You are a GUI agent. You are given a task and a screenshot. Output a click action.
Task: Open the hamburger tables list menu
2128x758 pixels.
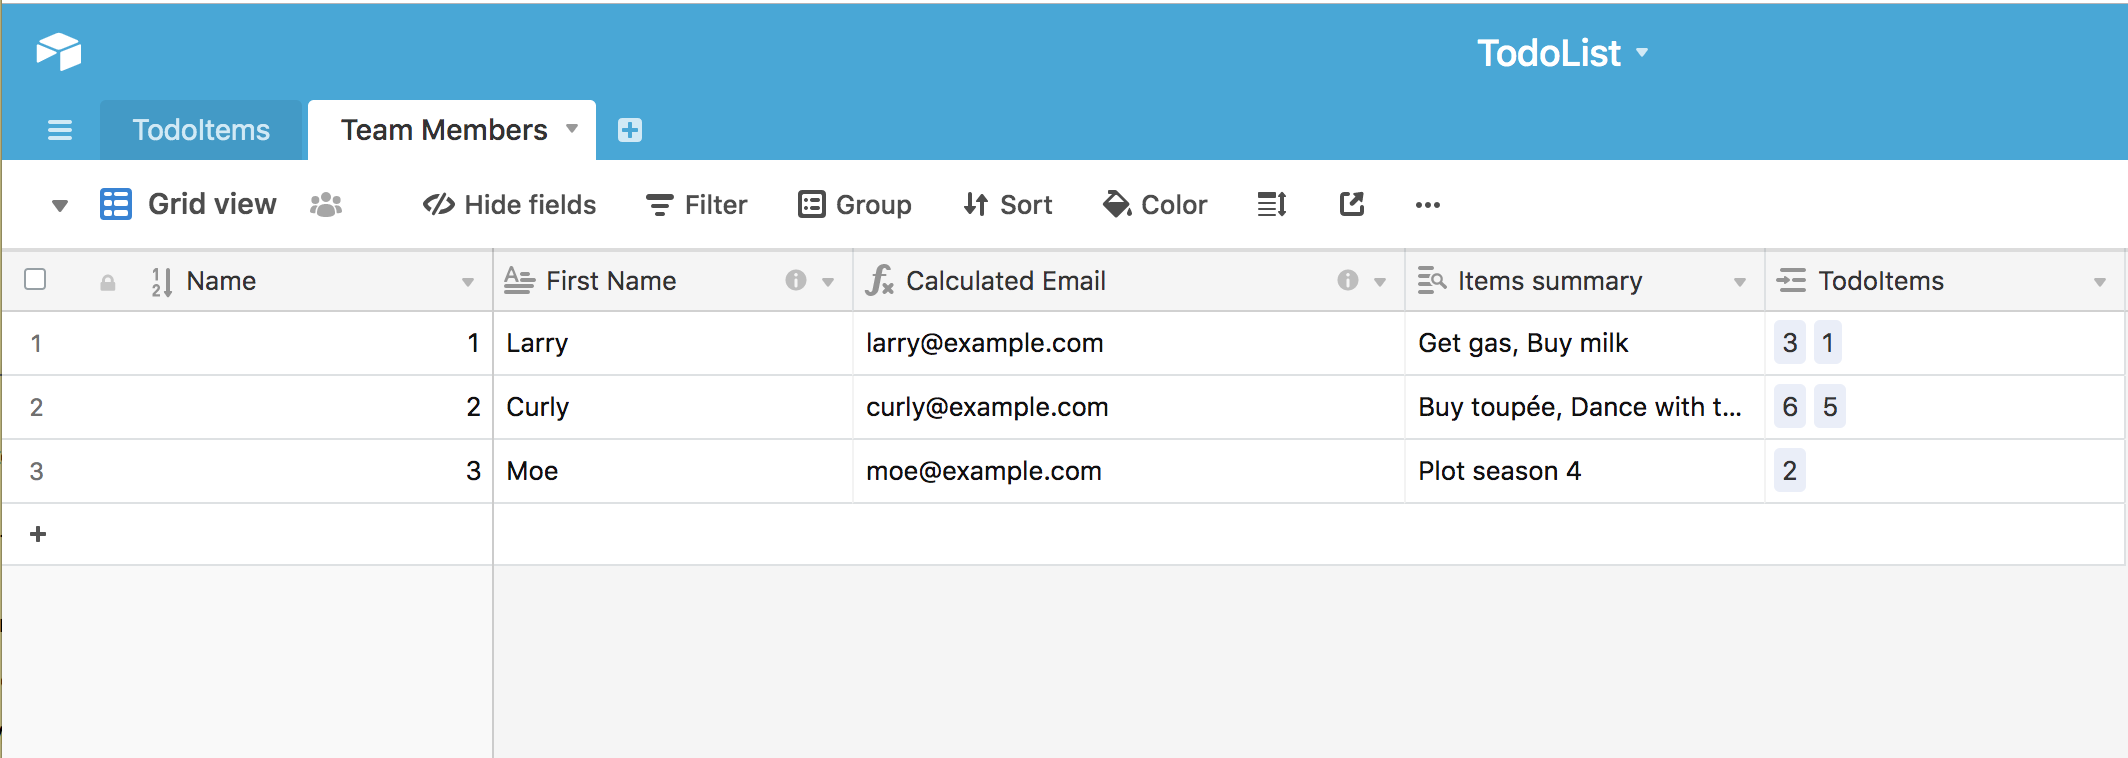pos(60,130)
